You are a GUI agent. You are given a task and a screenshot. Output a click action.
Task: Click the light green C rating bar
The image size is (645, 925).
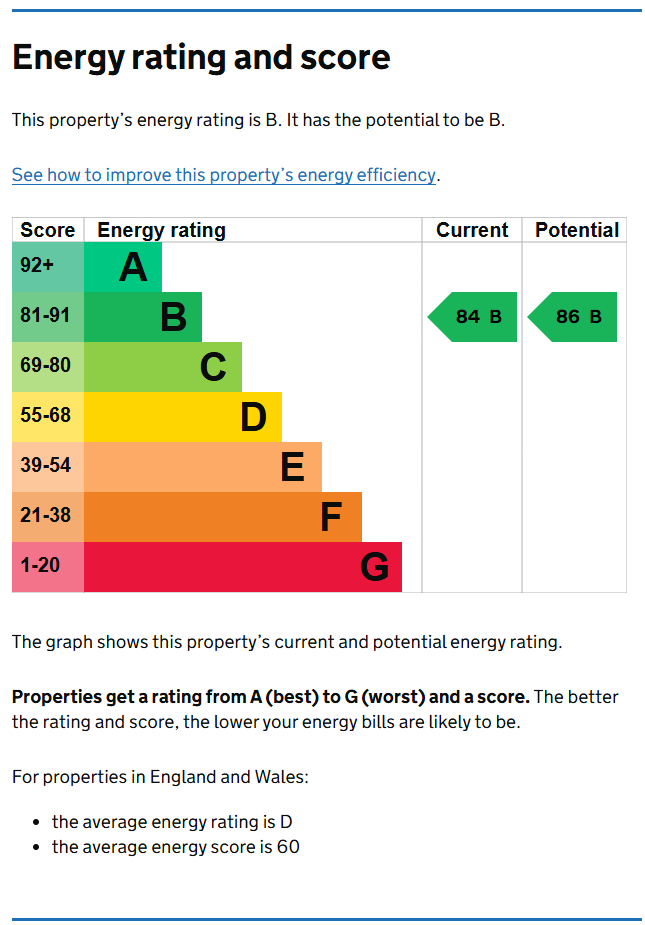tap(163, 367)
